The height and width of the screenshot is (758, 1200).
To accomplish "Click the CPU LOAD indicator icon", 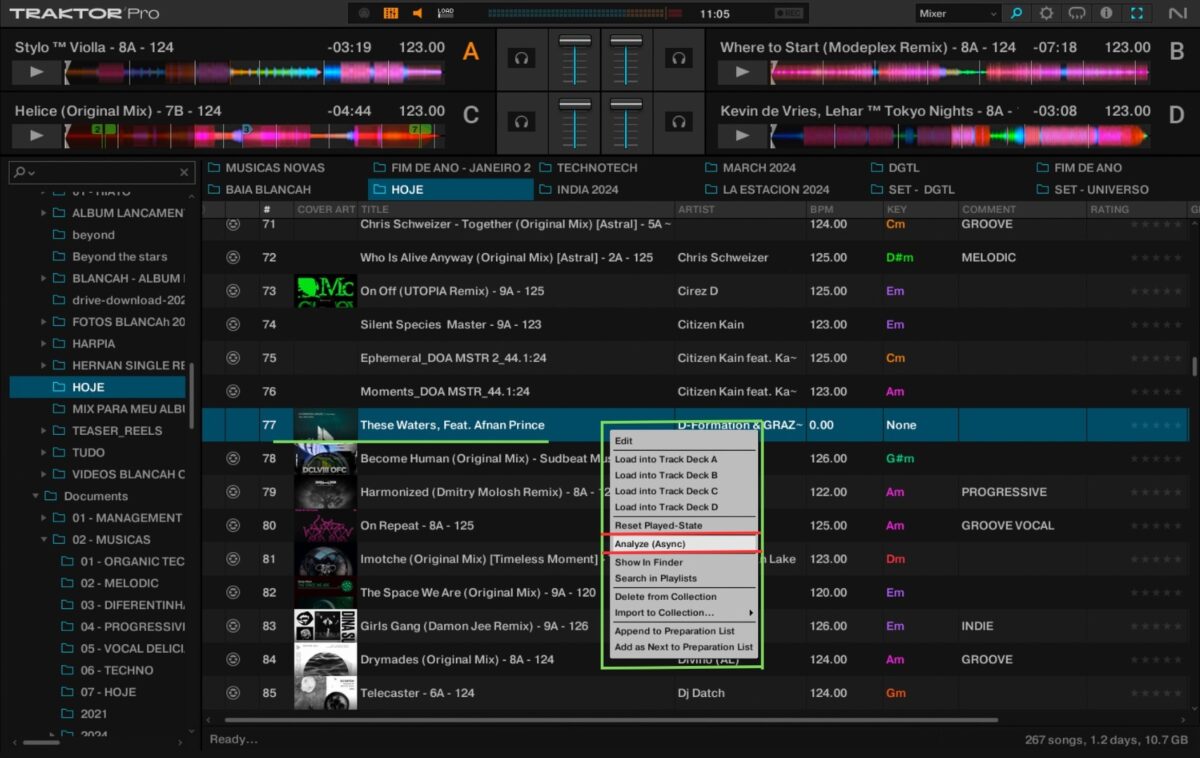I will [446, 14].
